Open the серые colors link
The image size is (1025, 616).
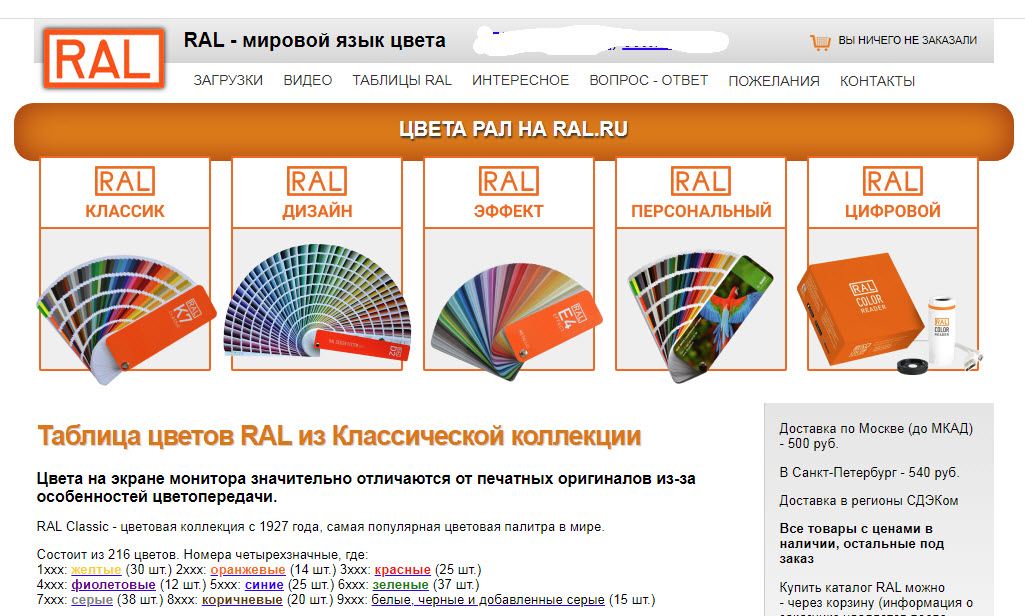click(92, 600)
